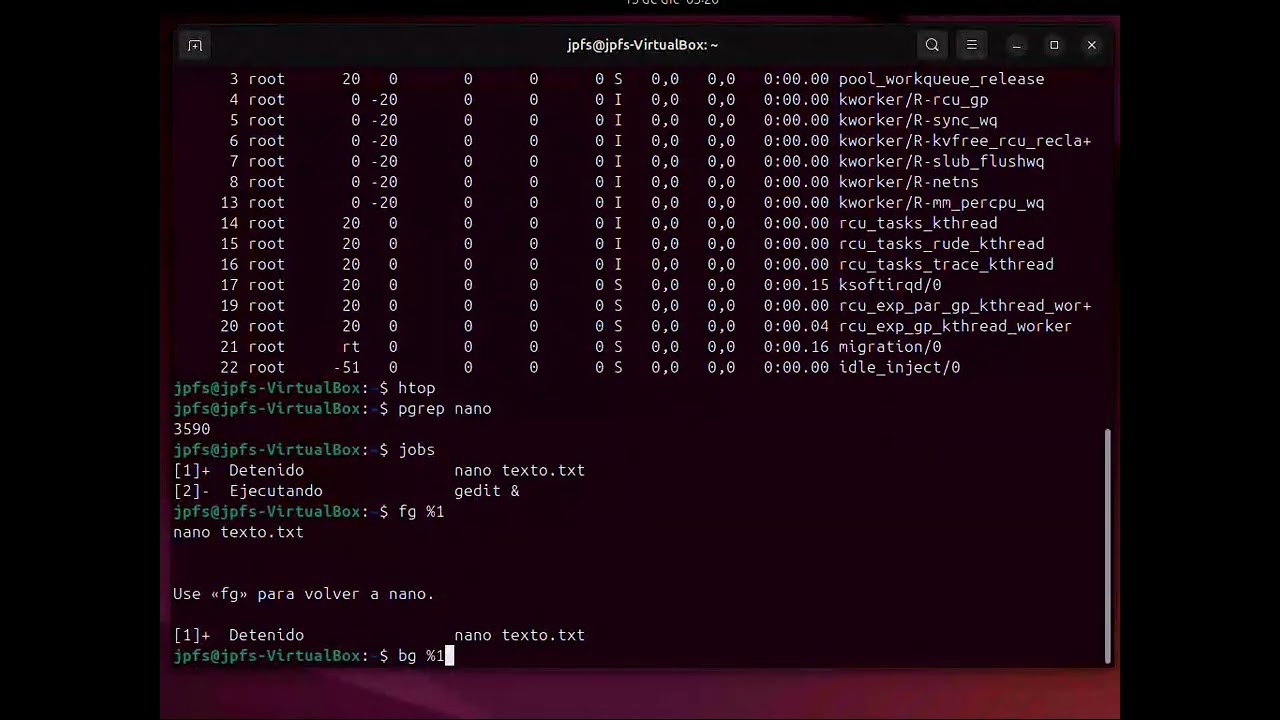Click the kworker/R-netns process name
The image size is (1280, 720).
click(x=908, y=182)
